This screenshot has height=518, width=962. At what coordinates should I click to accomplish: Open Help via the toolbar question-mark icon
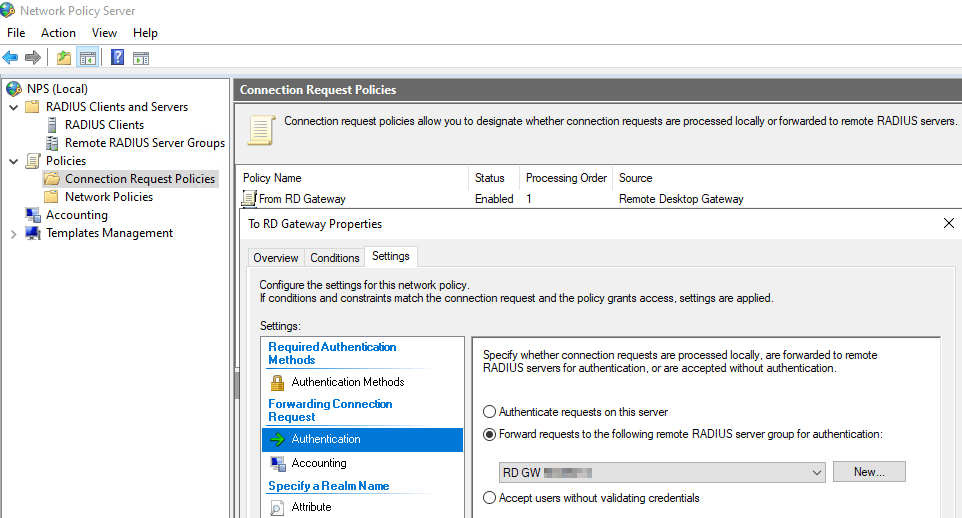(117, 58)
